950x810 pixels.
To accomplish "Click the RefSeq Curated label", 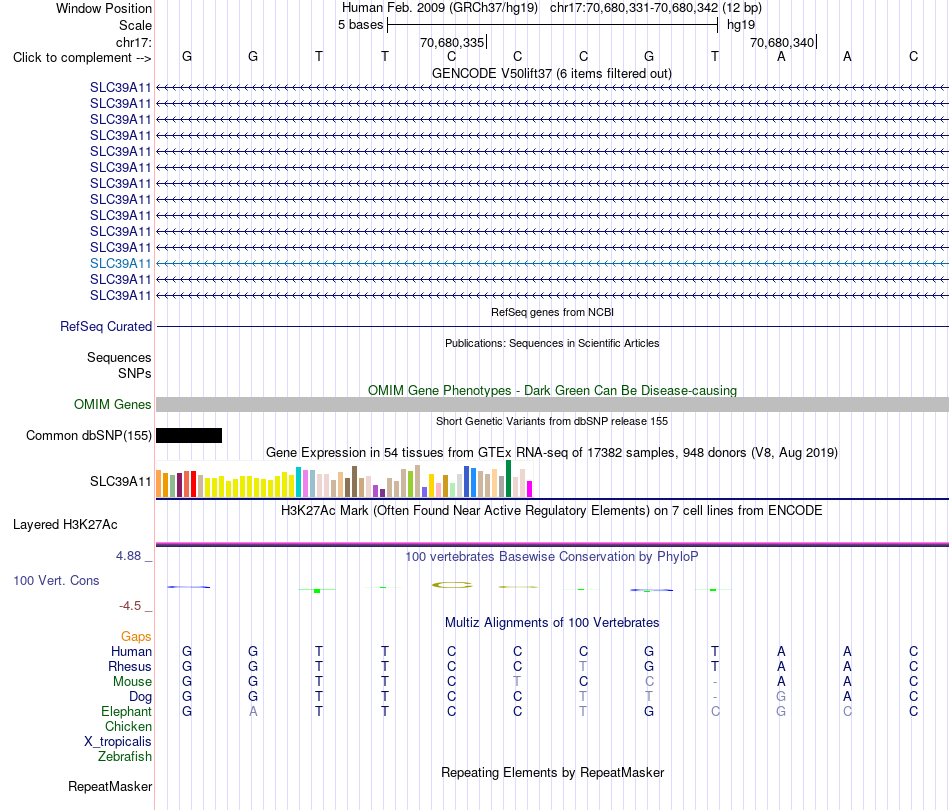I will (105, 327).
